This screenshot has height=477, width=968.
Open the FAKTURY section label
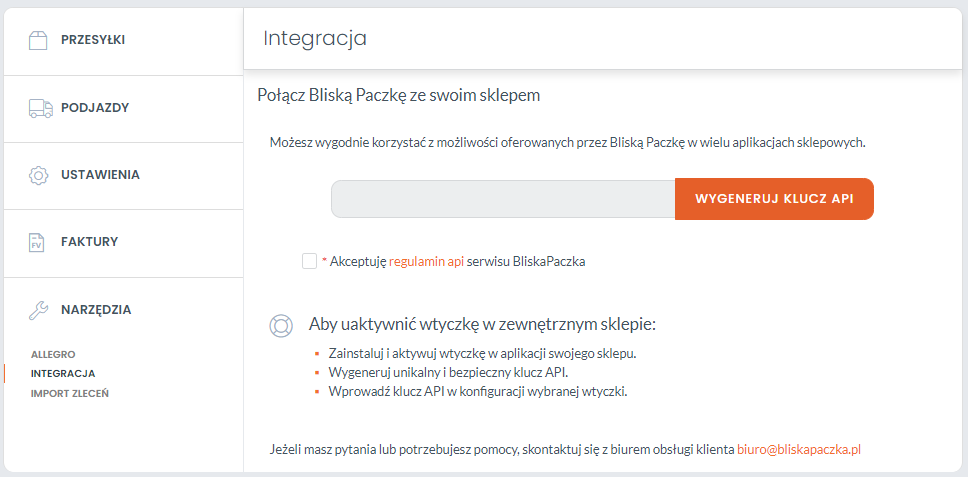pos(90,242)
